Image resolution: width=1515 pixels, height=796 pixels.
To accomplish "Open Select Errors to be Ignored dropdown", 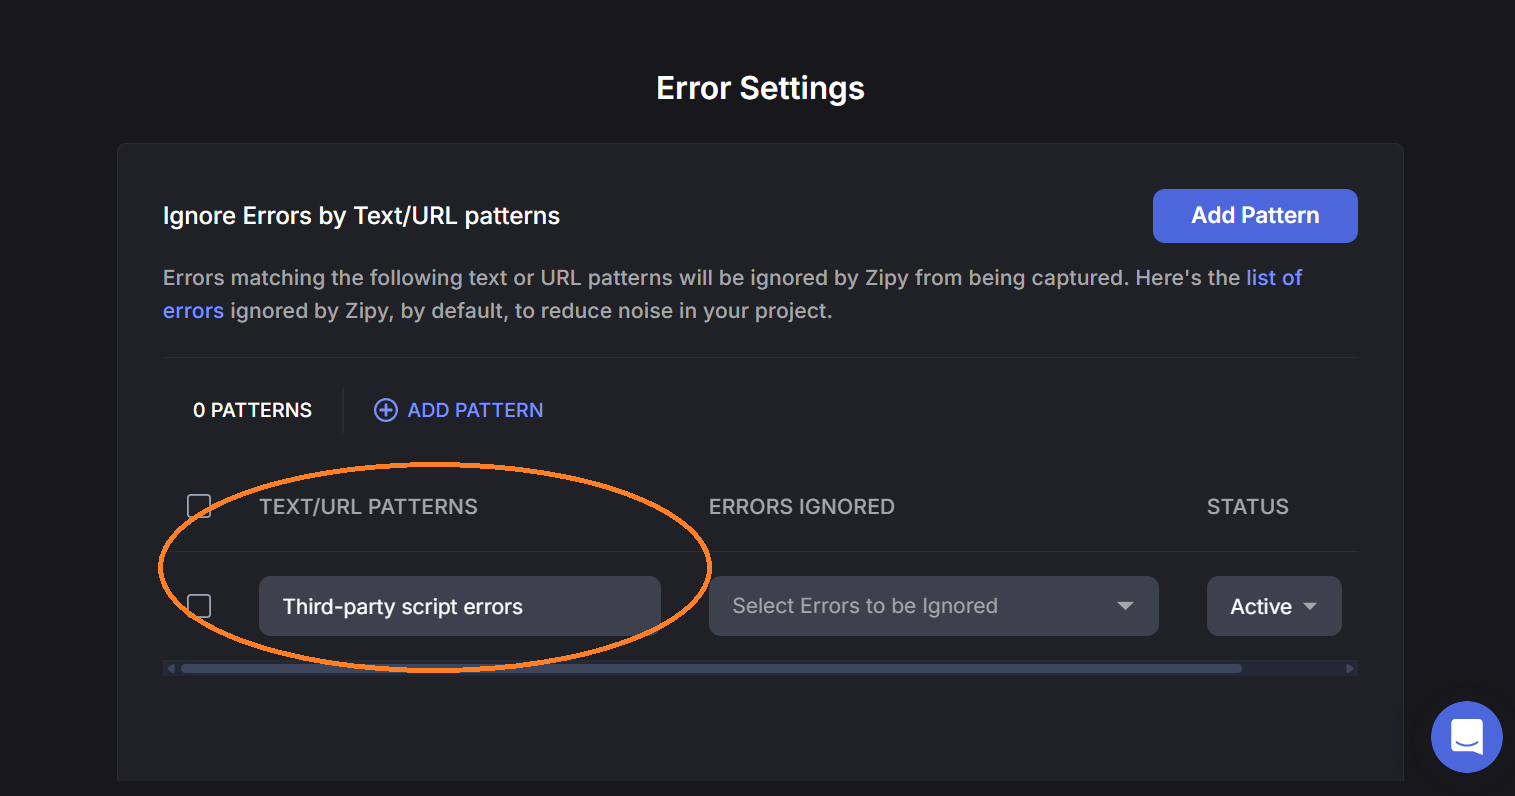I will 920,606.
